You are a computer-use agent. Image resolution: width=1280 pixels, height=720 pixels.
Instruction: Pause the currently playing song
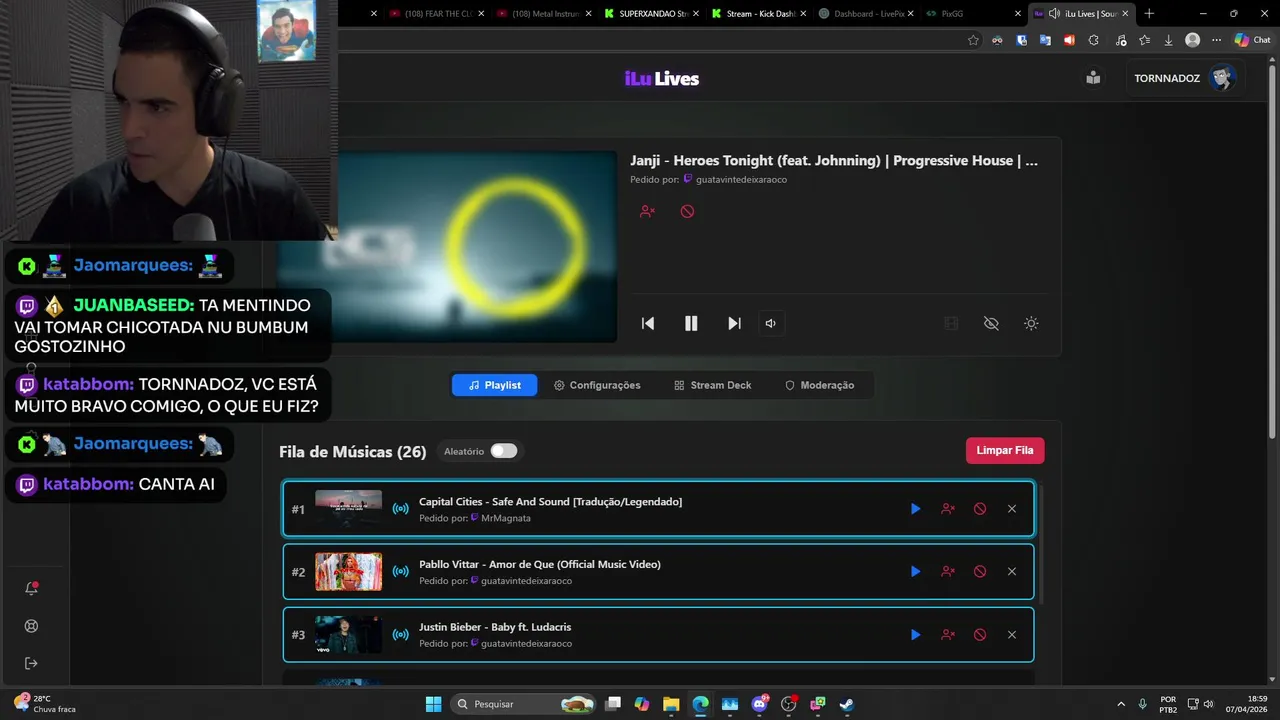691,323
